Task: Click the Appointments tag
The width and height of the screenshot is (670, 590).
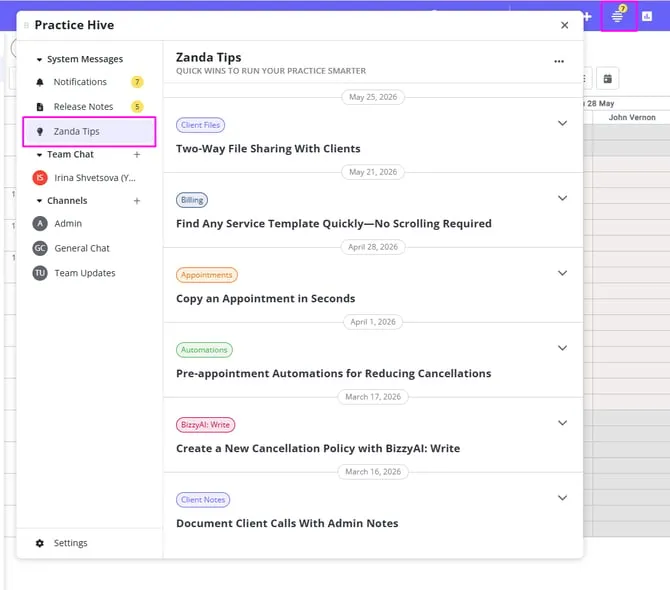Action: (x=207, y=275)
